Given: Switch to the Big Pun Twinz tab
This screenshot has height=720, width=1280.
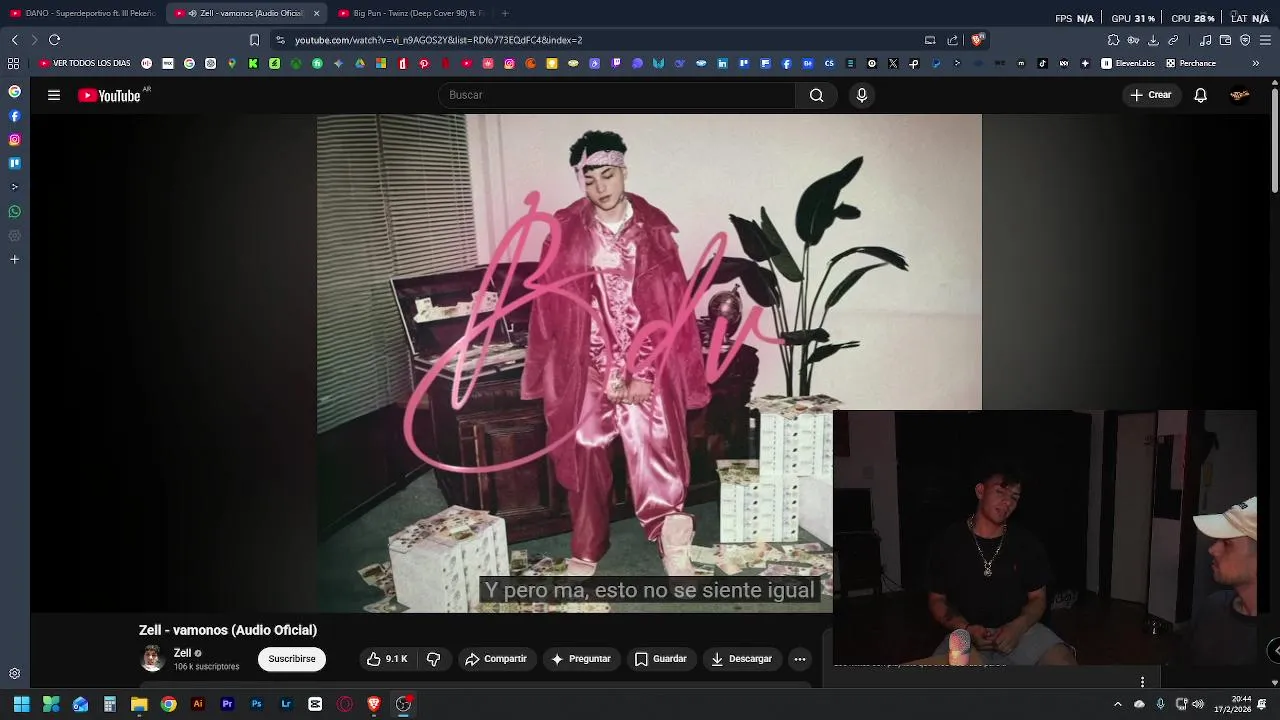Looking at the screenshot, I should 410,13.
